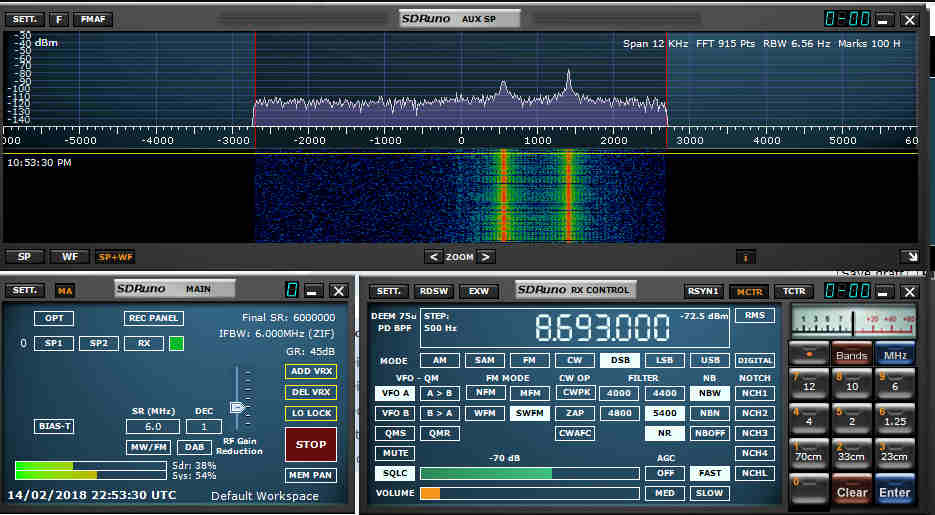The width and height of the screenshot is (935, 515).
Task: Click the orange info icon in AUX SP
Action: (x=745, y=257)
